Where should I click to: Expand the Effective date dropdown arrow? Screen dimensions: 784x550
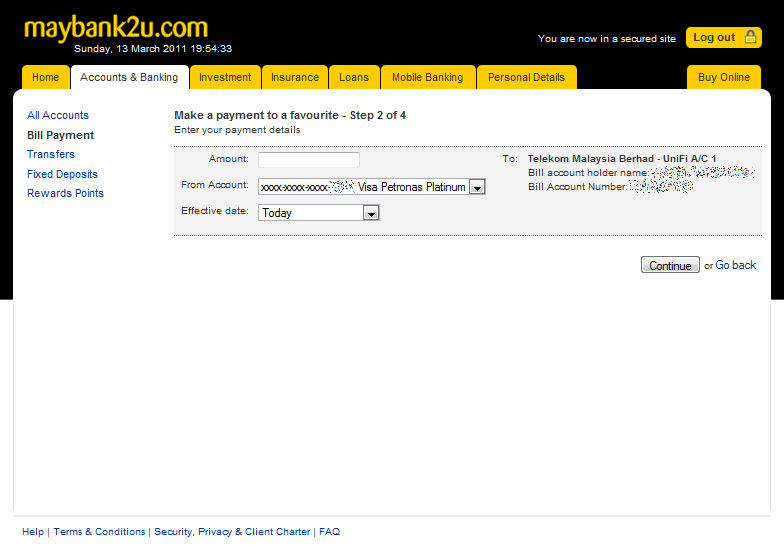pyautogui.click(x=371, y=213)
